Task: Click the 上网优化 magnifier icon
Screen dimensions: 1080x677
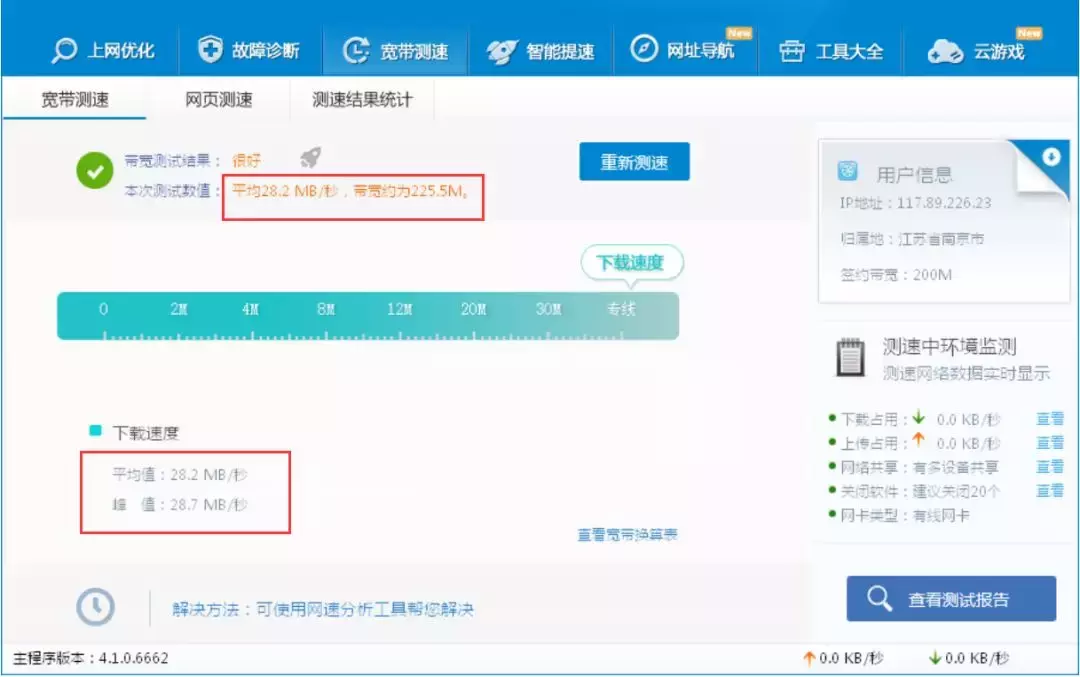Action: (66, 50)
